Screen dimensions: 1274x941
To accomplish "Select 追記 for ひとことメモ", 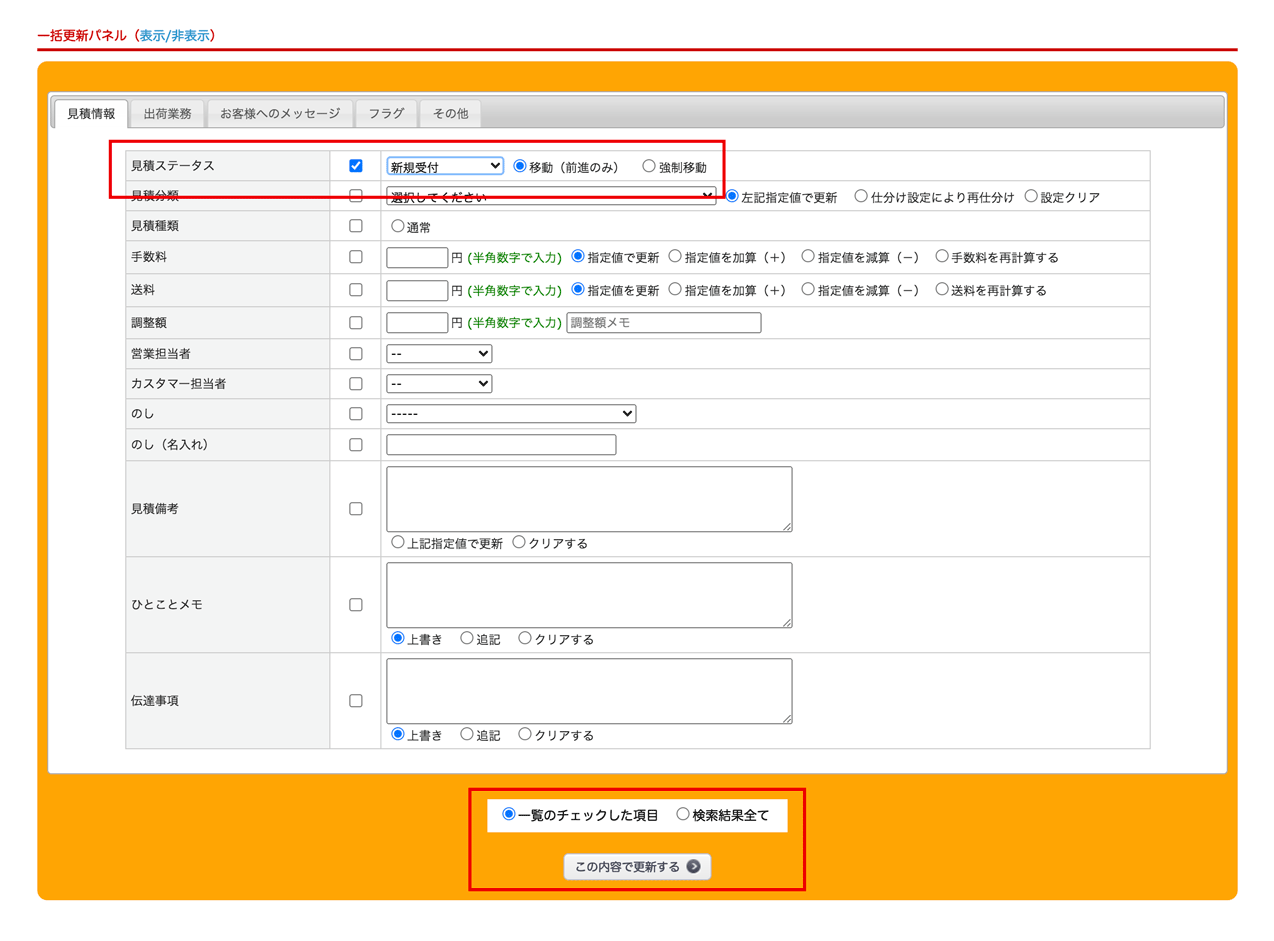I will (467, 639).
